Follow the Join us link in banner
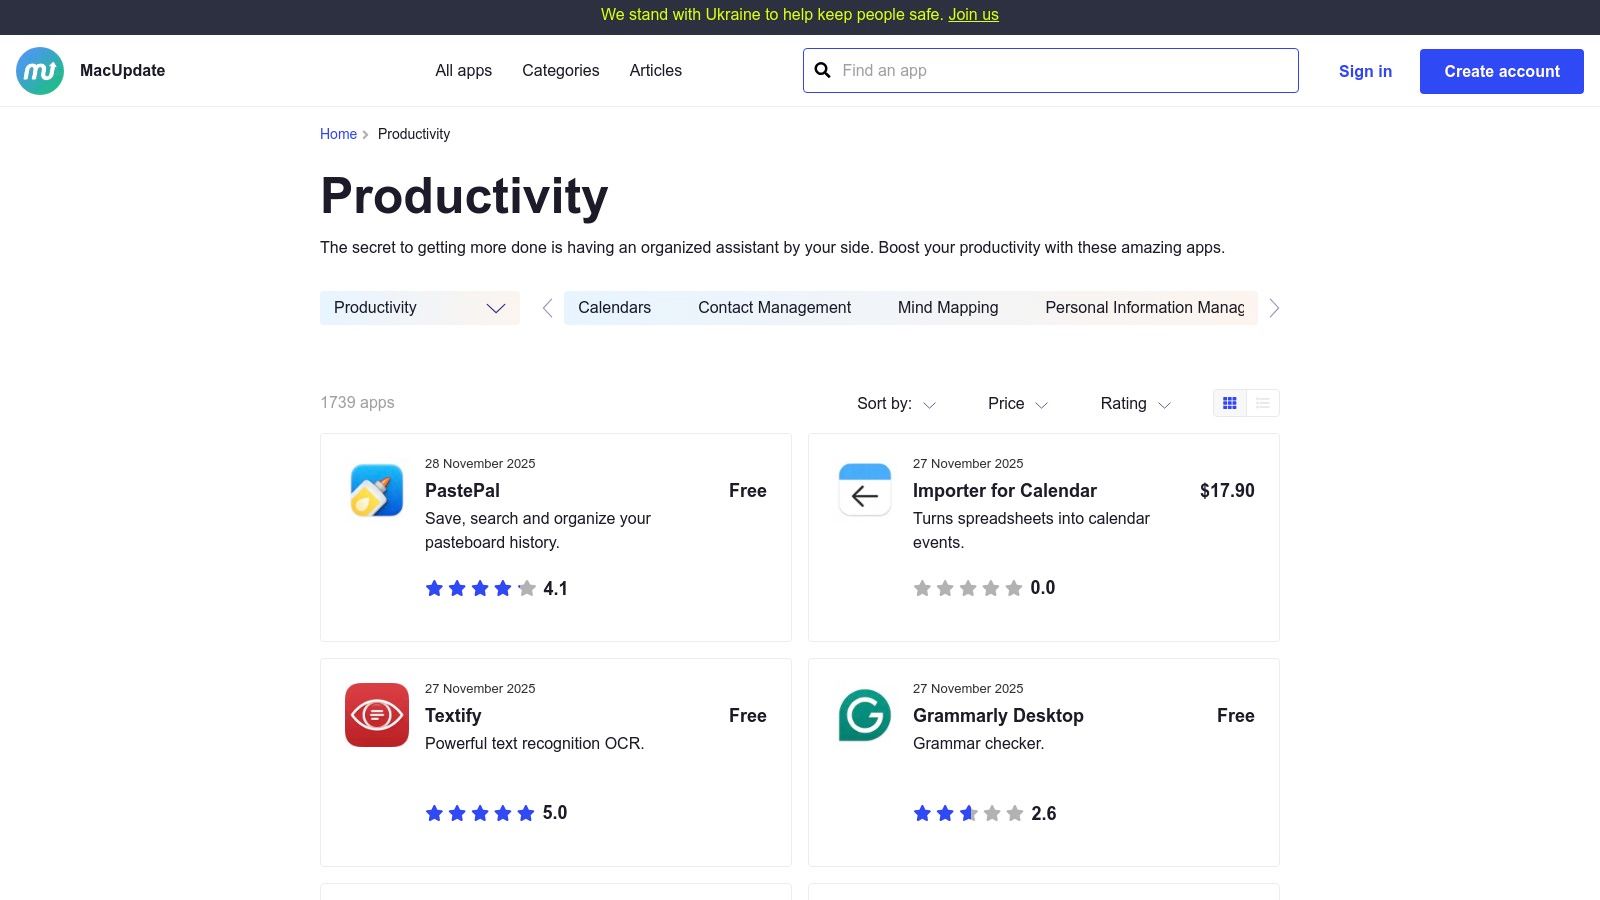Image resolution: width=1600 pixels, height=900 pixels. click(973, 15)
